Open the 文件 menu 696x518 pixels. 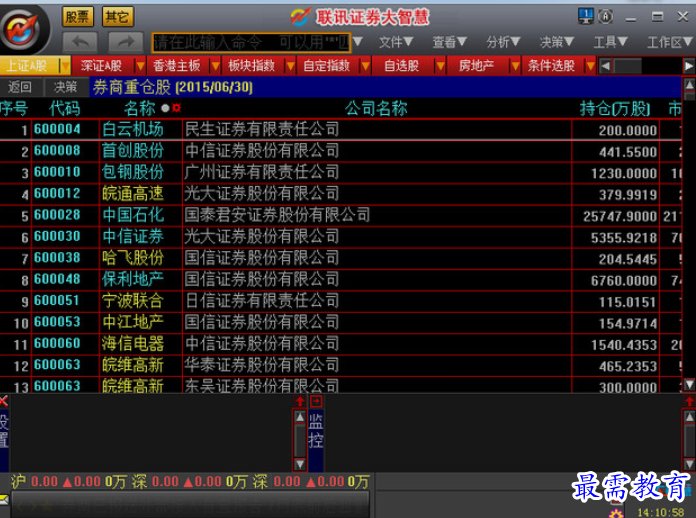click(396, 42)
